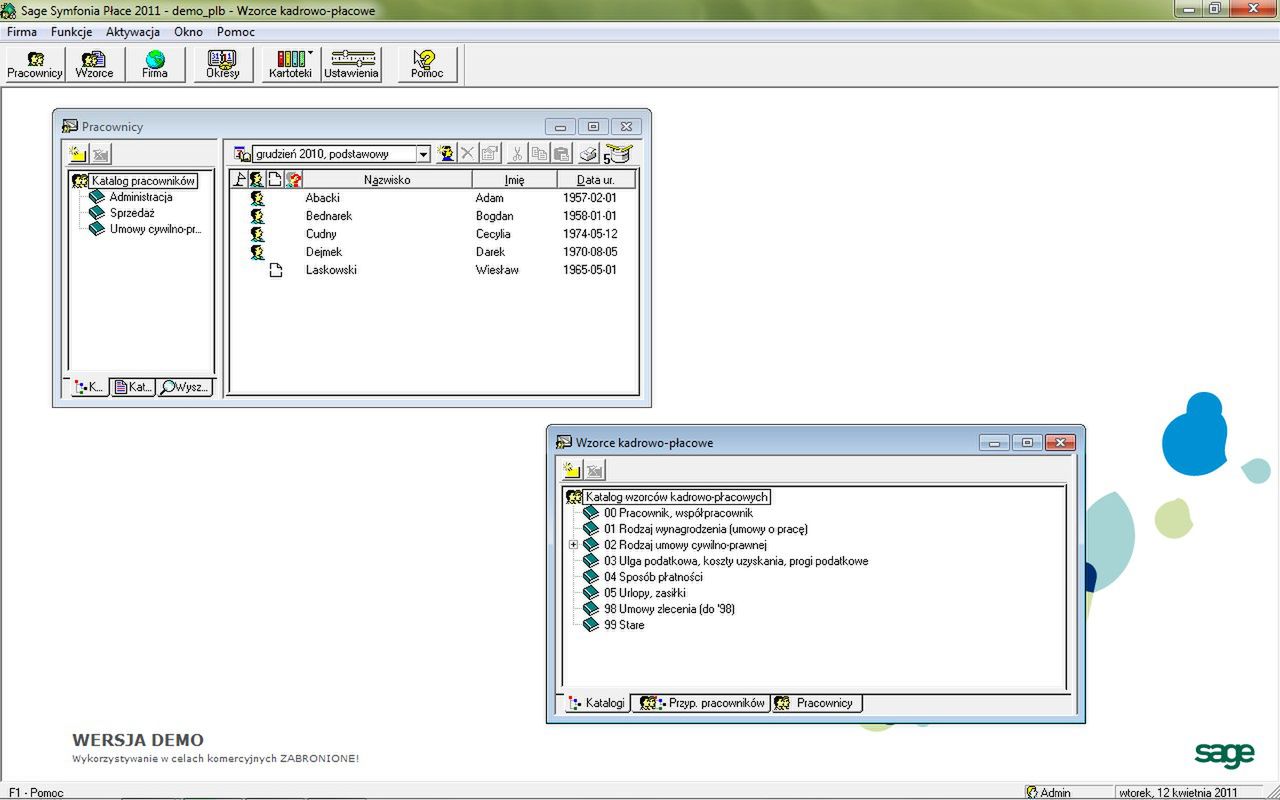Select 03 Ulga podatkowa, koszty uzyskania item
Screen dimensions: 1280x800
pos(736,561)
